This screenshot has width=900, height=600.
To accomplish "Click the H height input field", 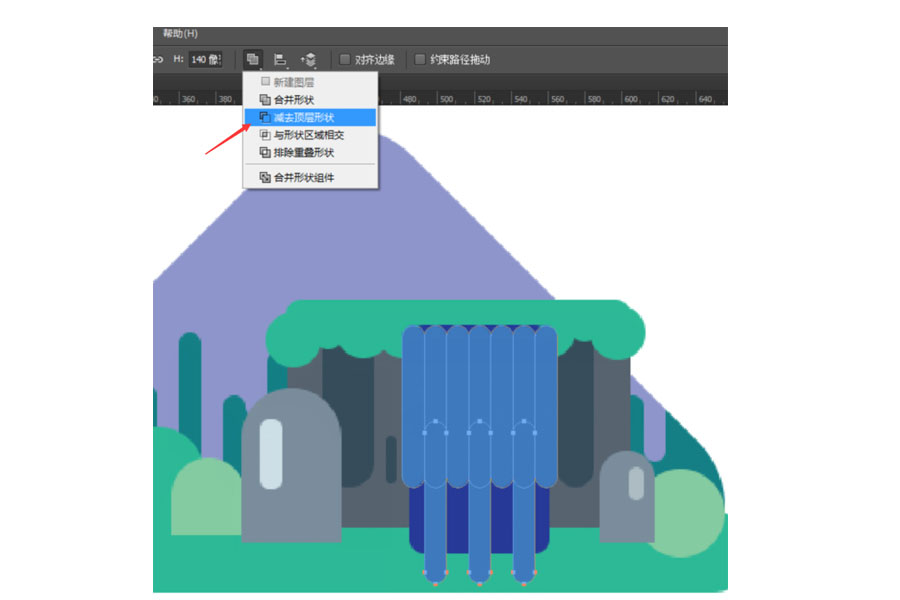I will click(x=204, y=60).
